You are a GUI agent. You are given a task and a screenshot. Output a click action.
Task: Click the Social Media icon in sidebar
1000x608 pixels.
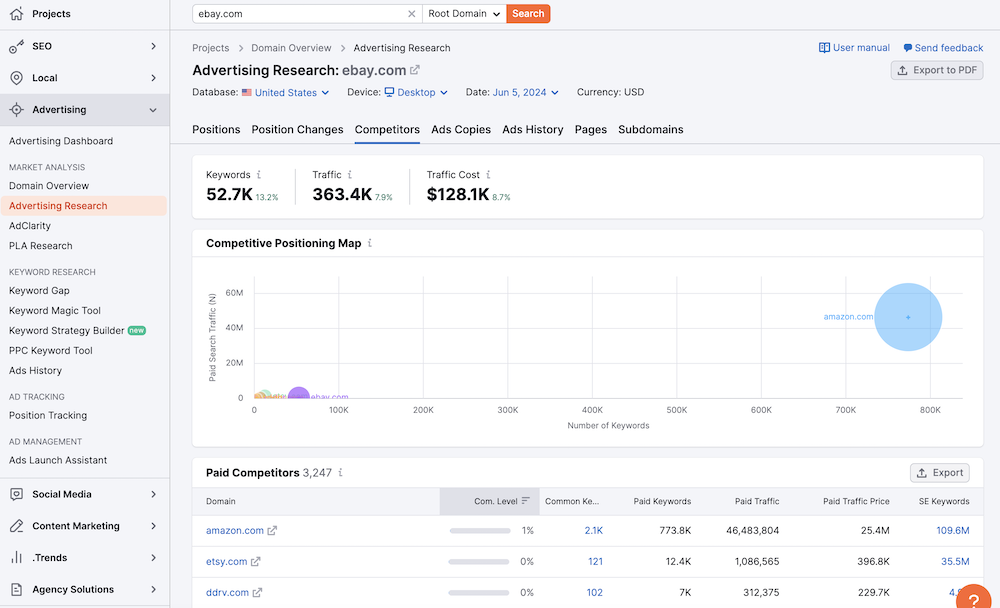pos(17,494)
